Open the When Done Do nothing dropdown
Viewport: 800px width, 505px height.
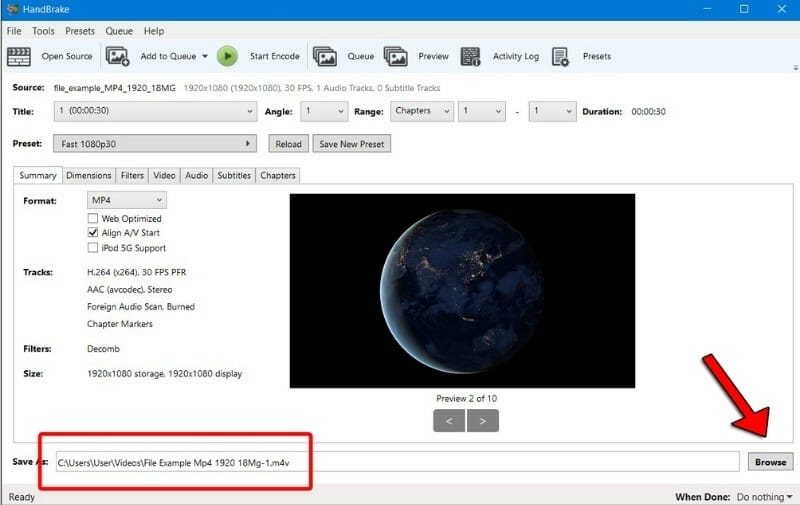tap(764, 497)
